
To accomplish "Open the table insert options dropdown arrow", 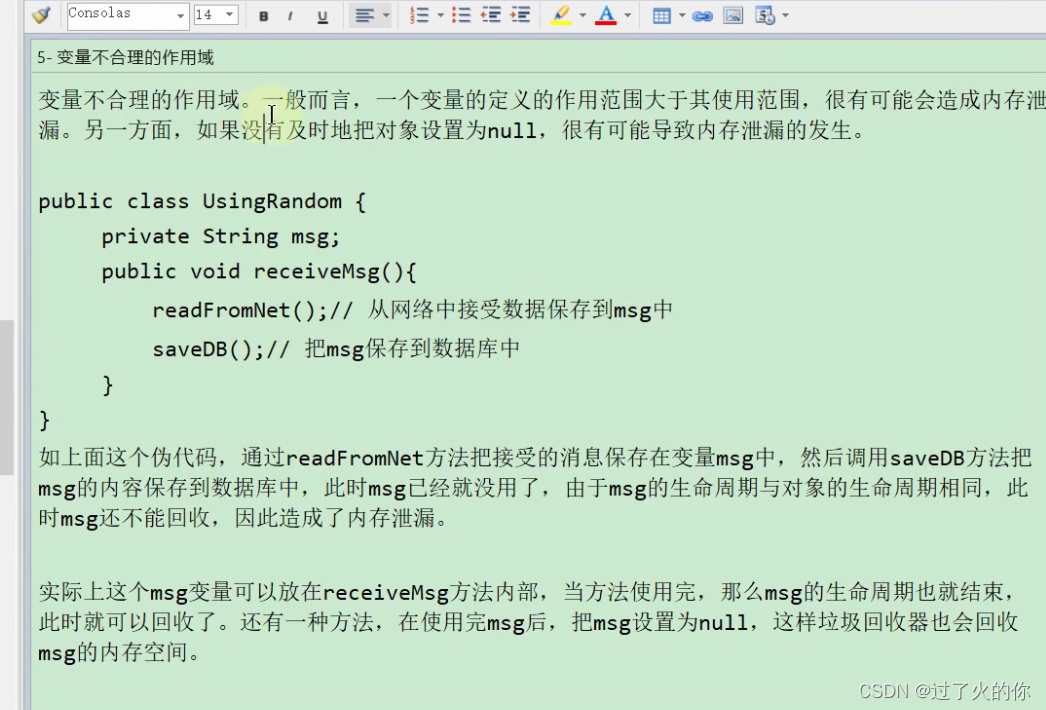I will point(681,15).
